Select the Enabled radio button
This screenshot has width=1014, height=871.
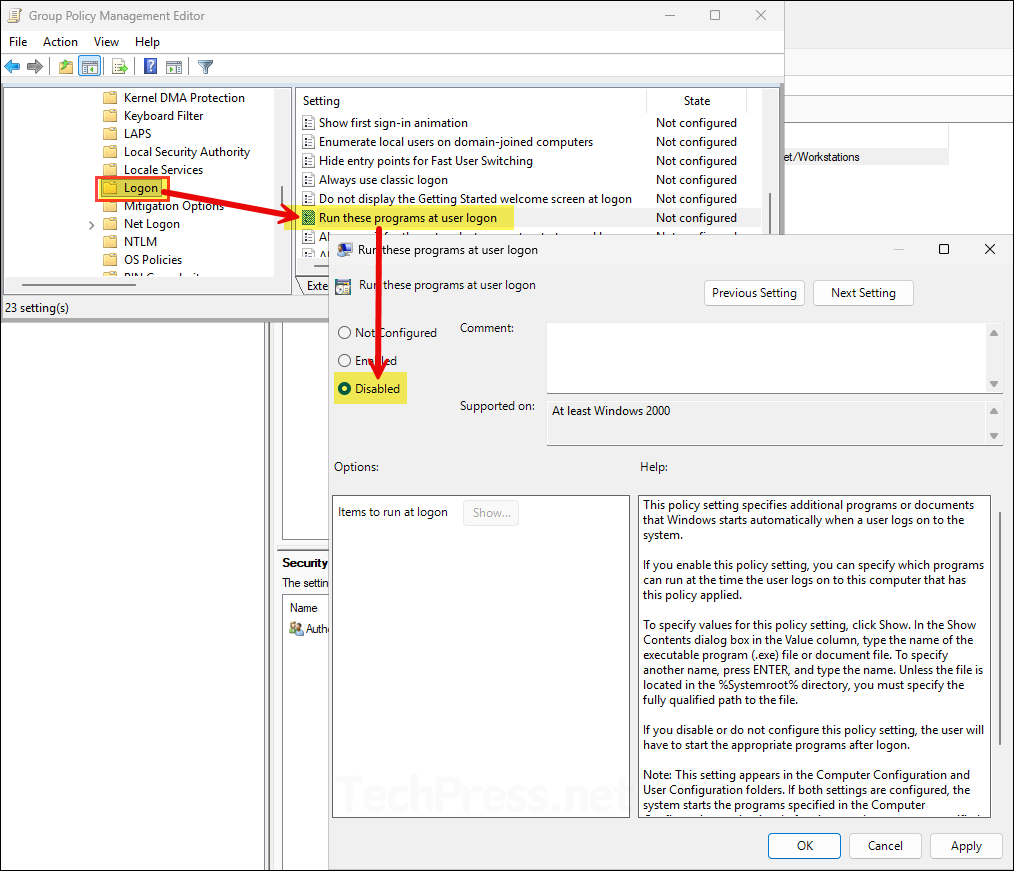click(x=344, y=360)
